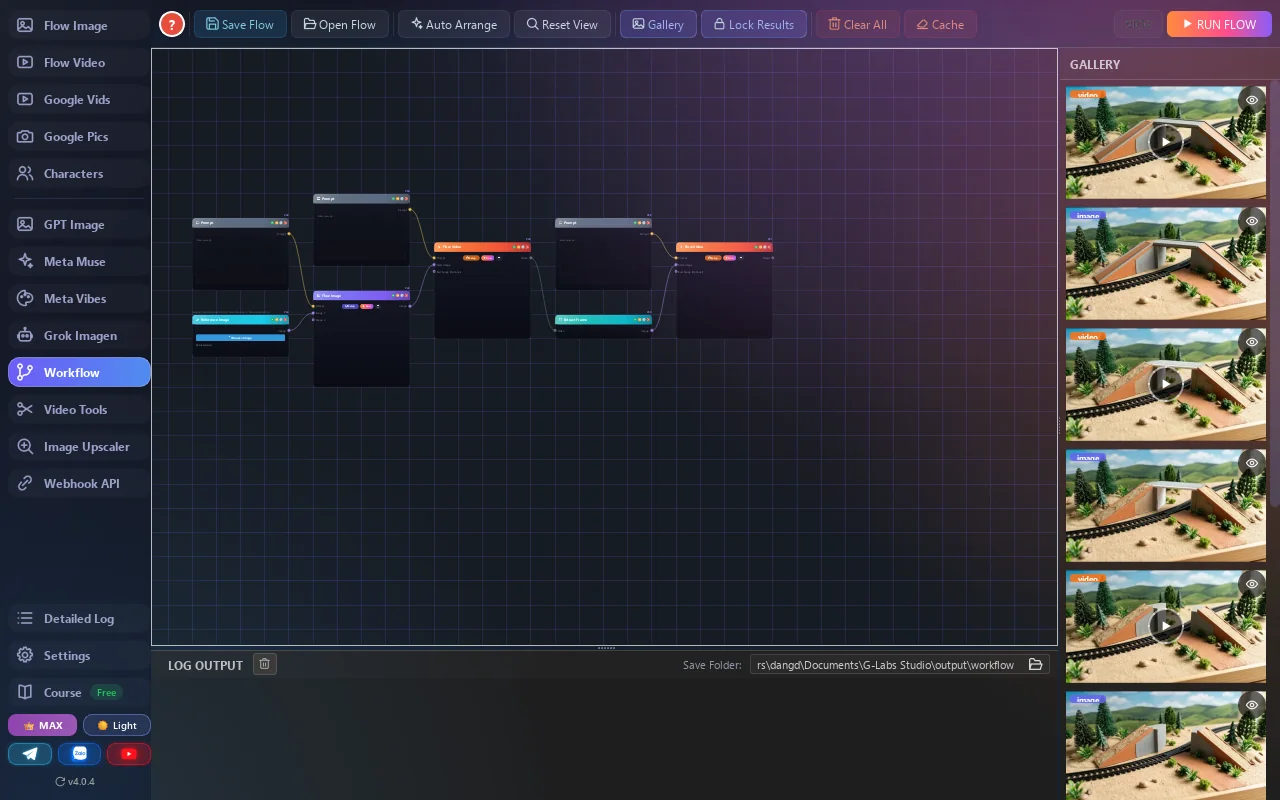Click the MAX plan badge
Viewport: 1280px width, 800px height.
(x=42, y=725)
